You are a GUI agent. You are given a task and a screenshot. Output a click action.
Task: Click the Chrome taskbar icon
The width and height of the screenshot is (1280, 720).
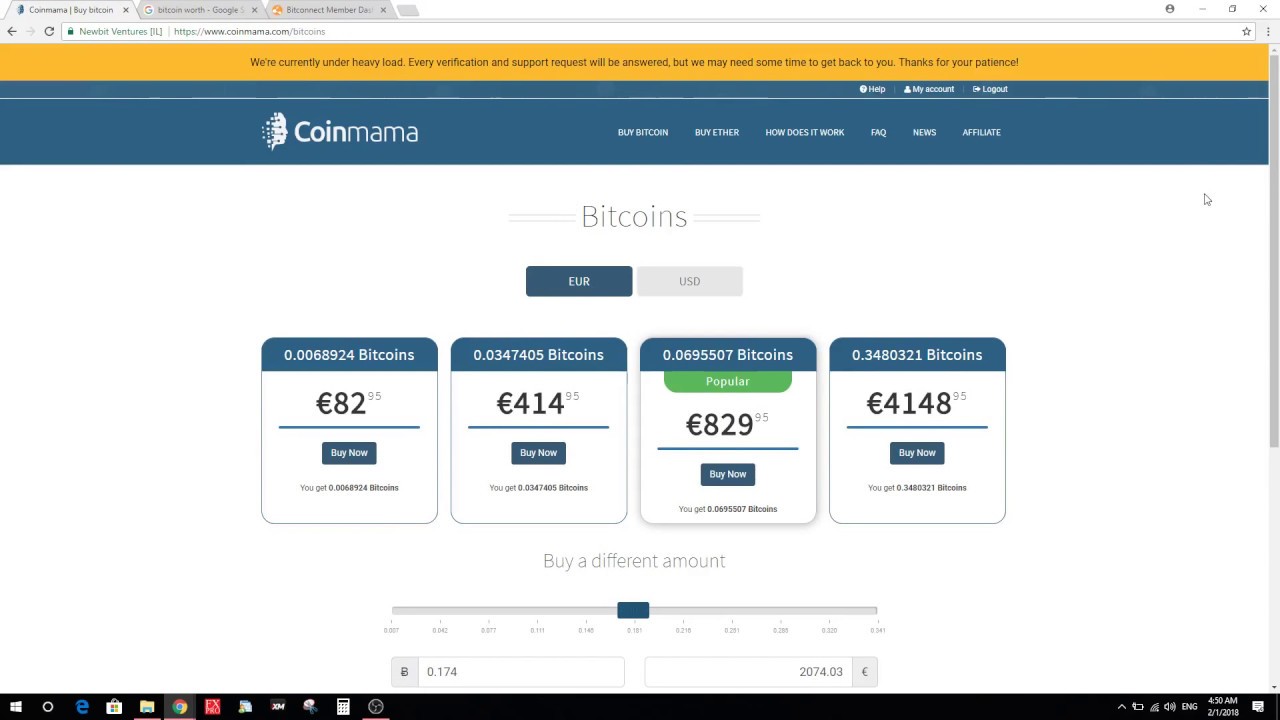point(180,707)
